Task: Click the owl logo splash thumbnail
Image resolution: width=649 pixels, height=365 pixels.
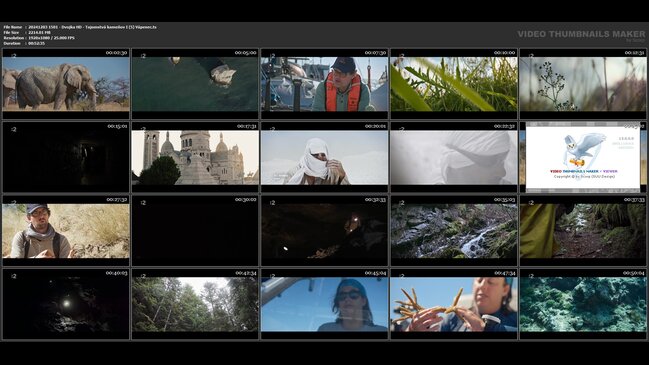Action: (583, 157)
